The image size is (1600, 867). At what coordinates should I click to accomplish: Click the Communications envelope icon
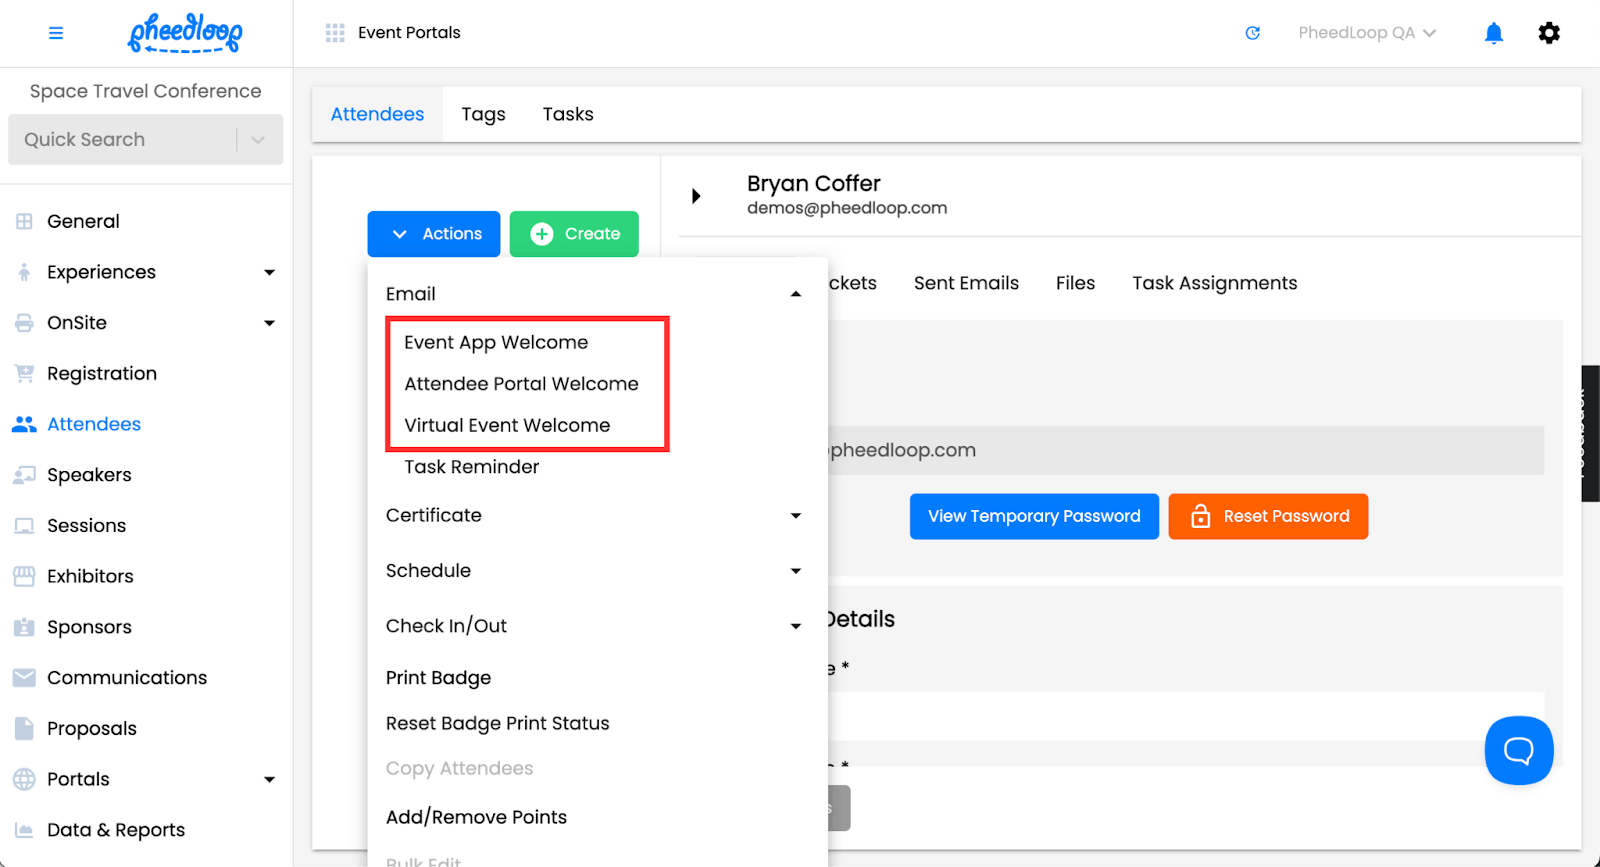click(24, 678)
